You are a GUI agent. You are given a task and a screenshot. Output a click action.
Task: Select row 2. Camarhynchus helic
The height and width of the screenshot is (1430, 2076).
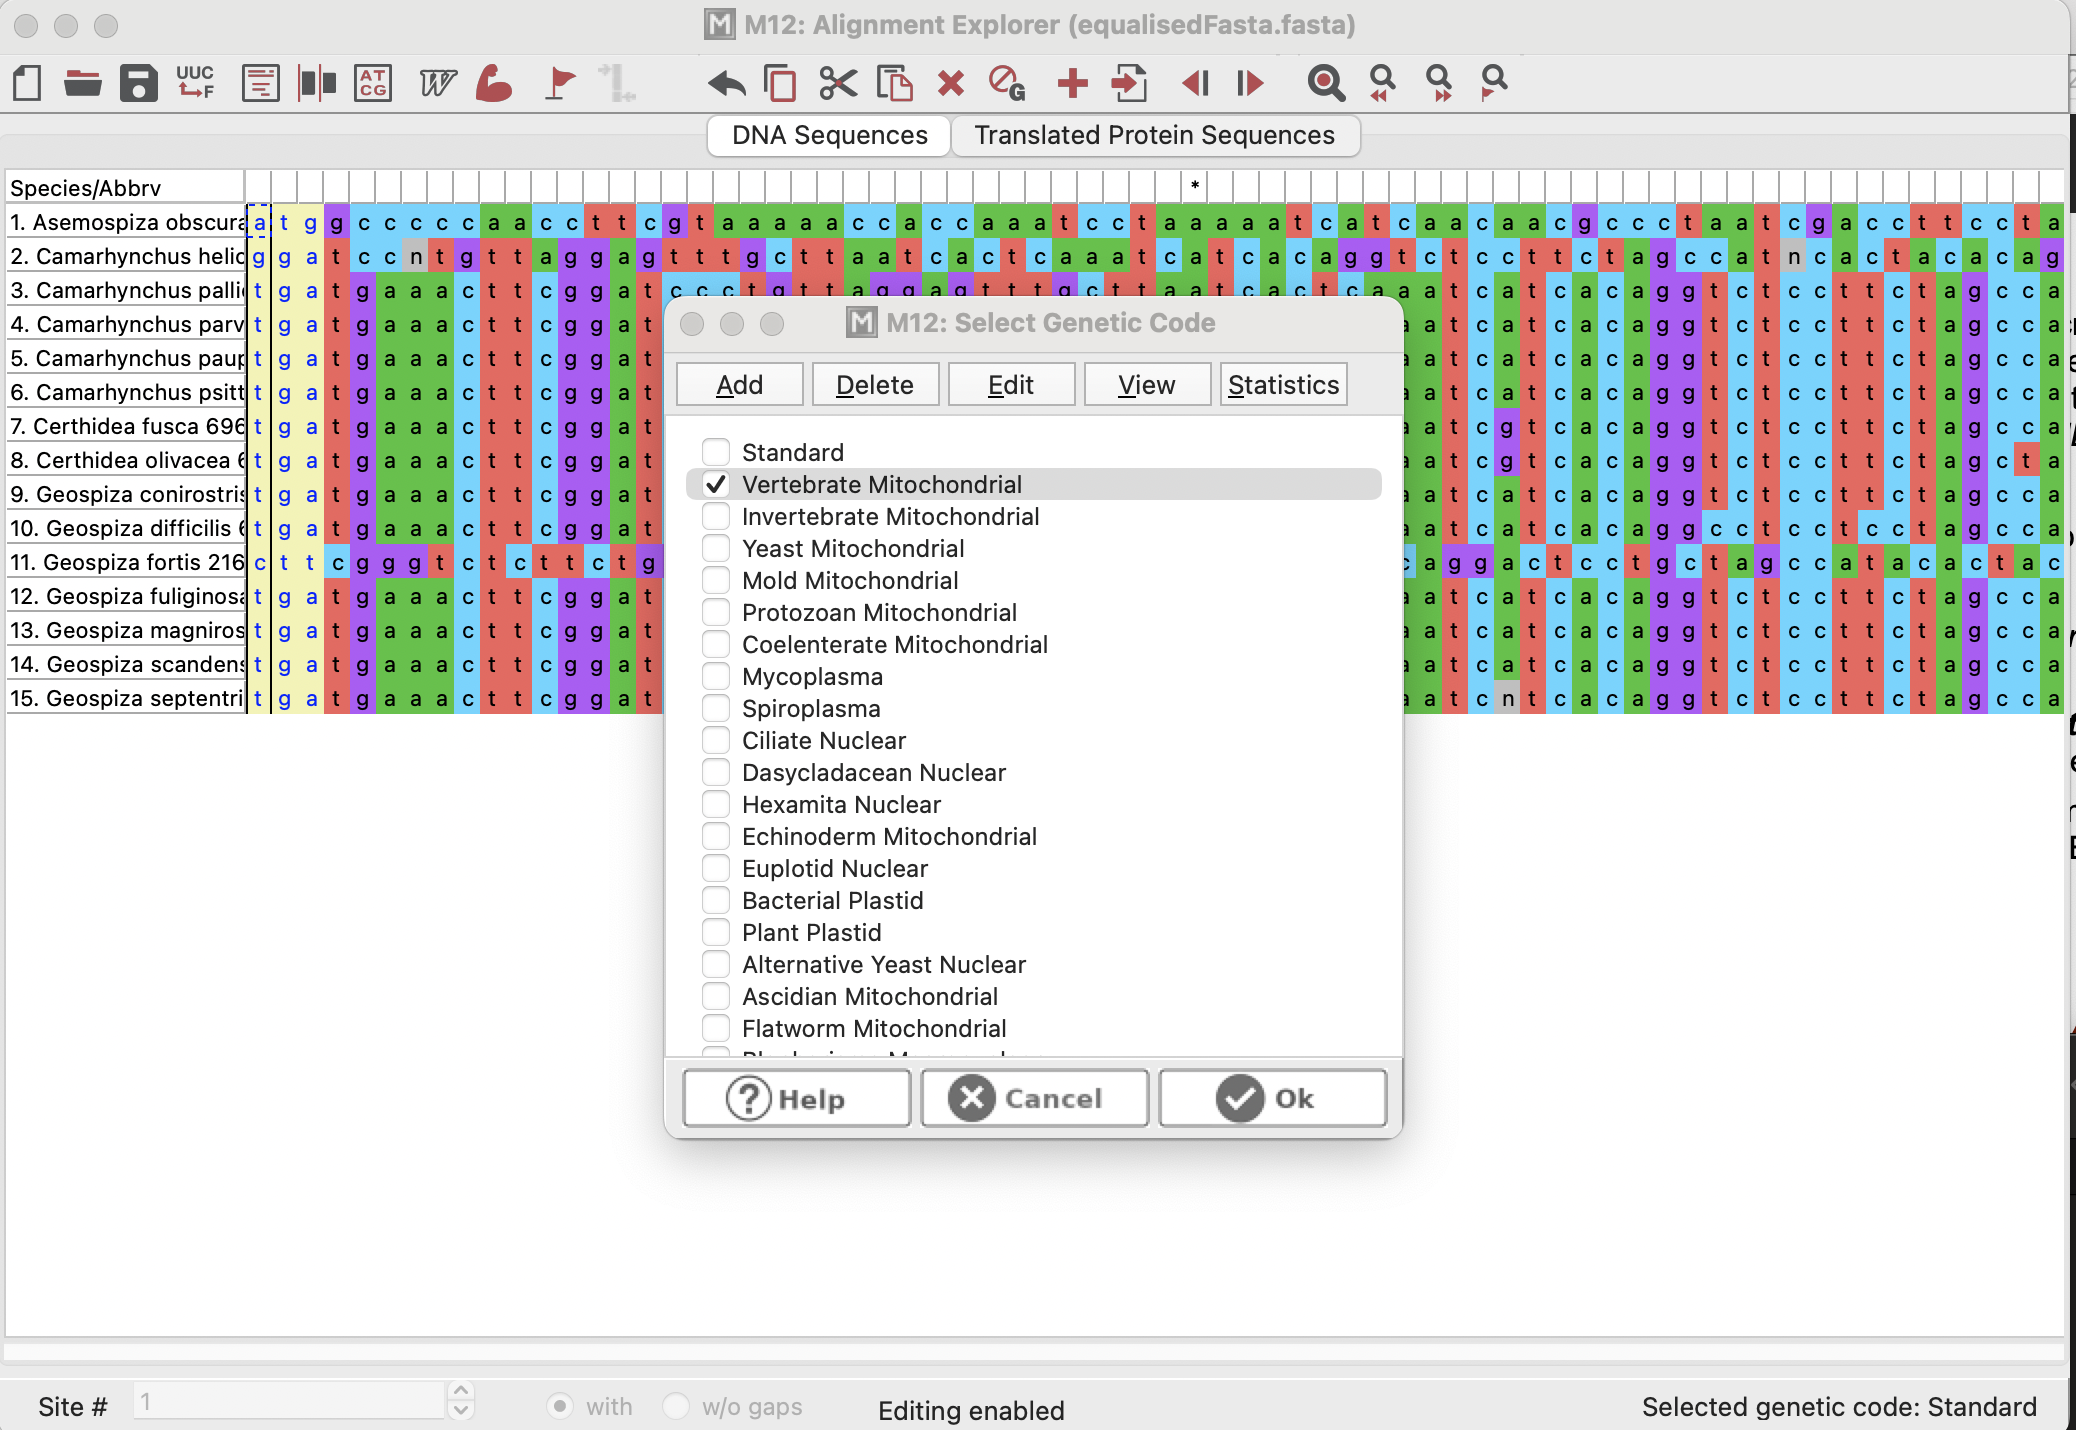126,256
